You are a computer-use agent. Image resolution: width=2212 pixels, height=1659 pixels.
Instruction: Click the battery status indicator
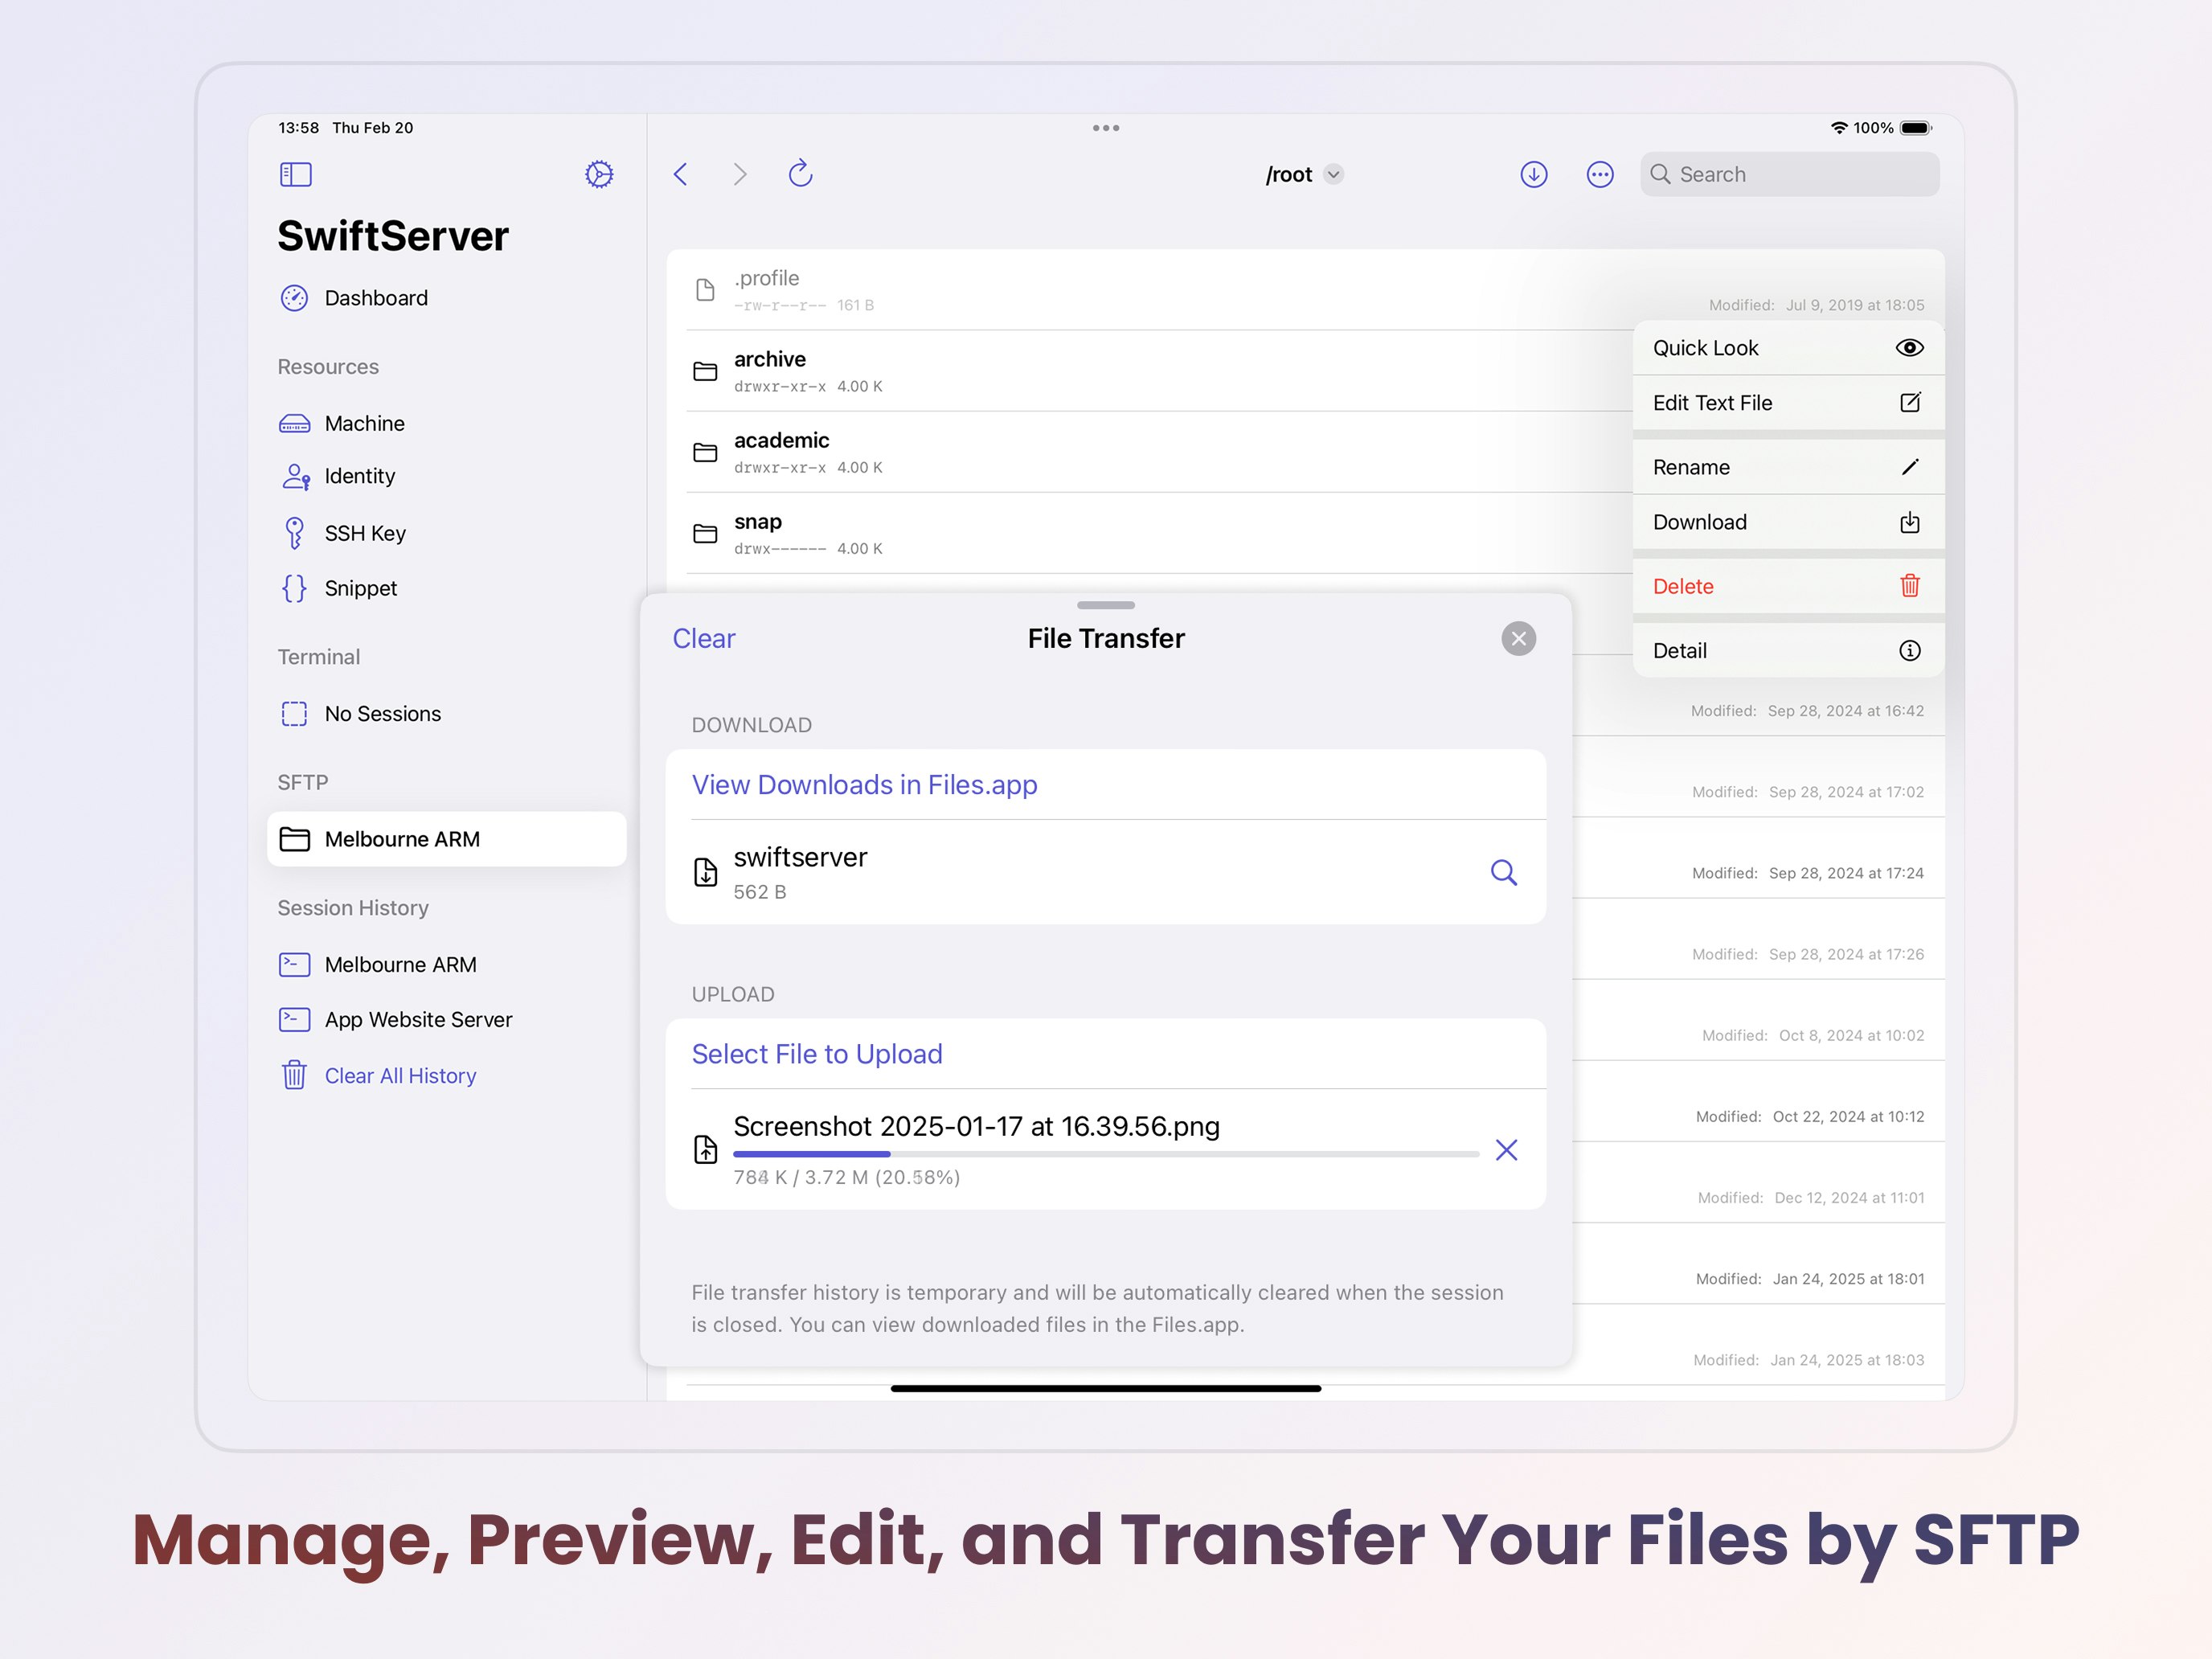1916,128
